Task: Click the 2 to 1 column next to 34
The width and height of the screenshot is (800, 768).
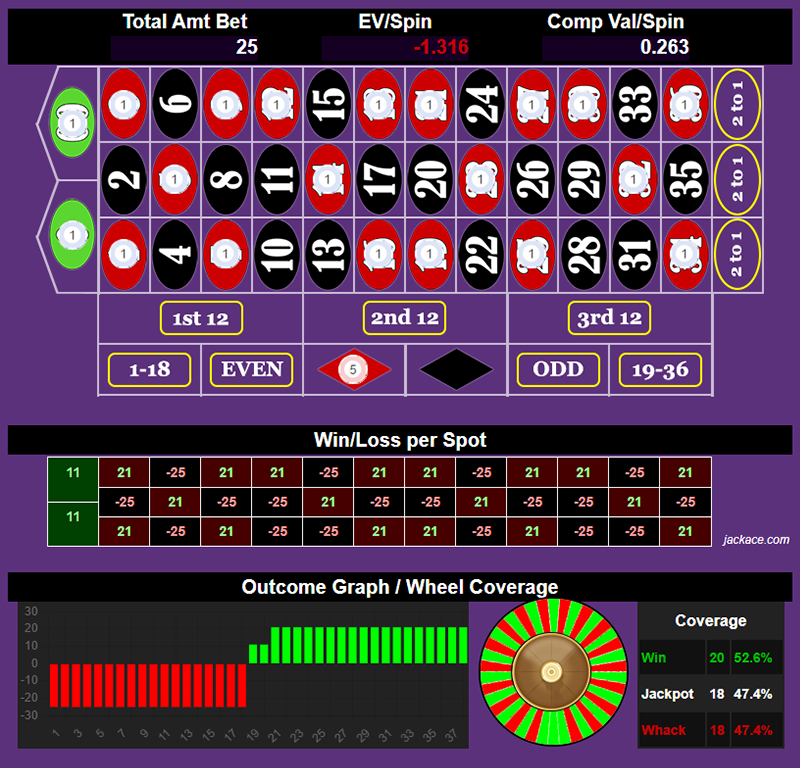Action: (x=737, y=254)
